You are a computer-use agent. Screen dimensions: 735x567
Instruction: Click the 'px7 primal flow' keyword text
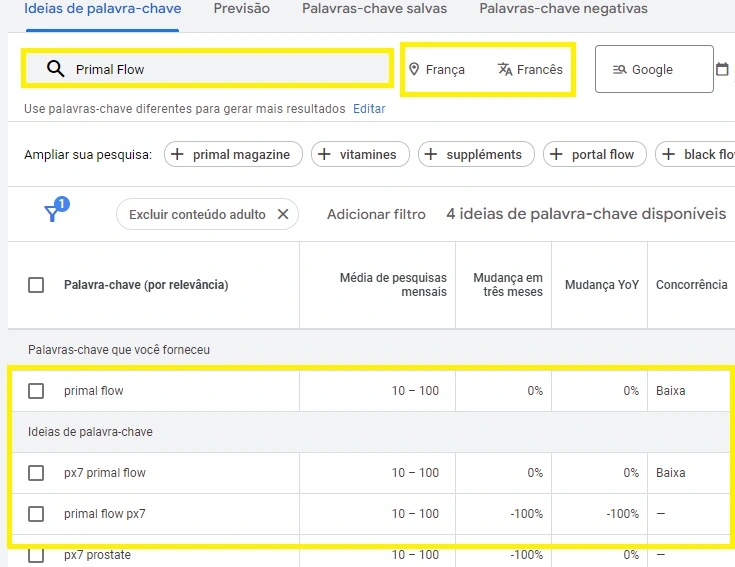tap(105, 473)
